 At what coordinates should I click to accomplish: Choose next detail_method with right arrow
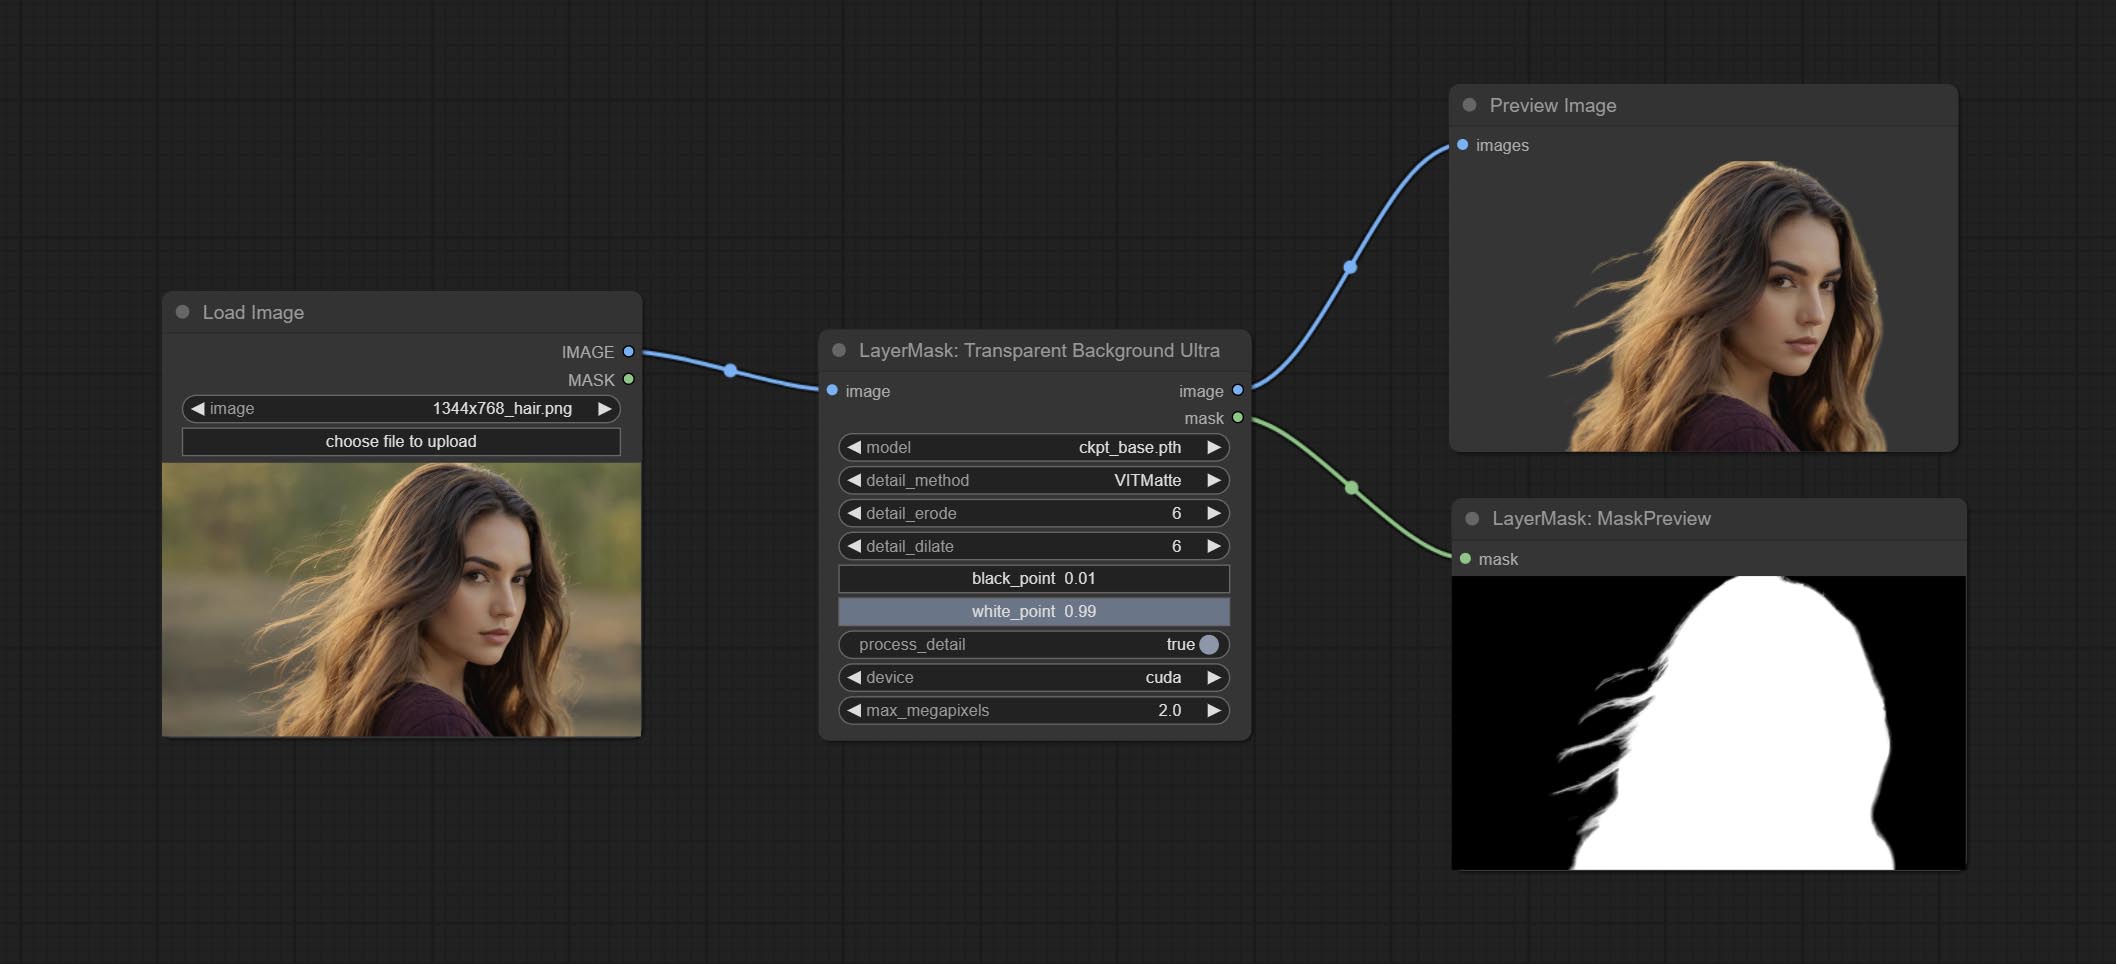click(1214, 480)
